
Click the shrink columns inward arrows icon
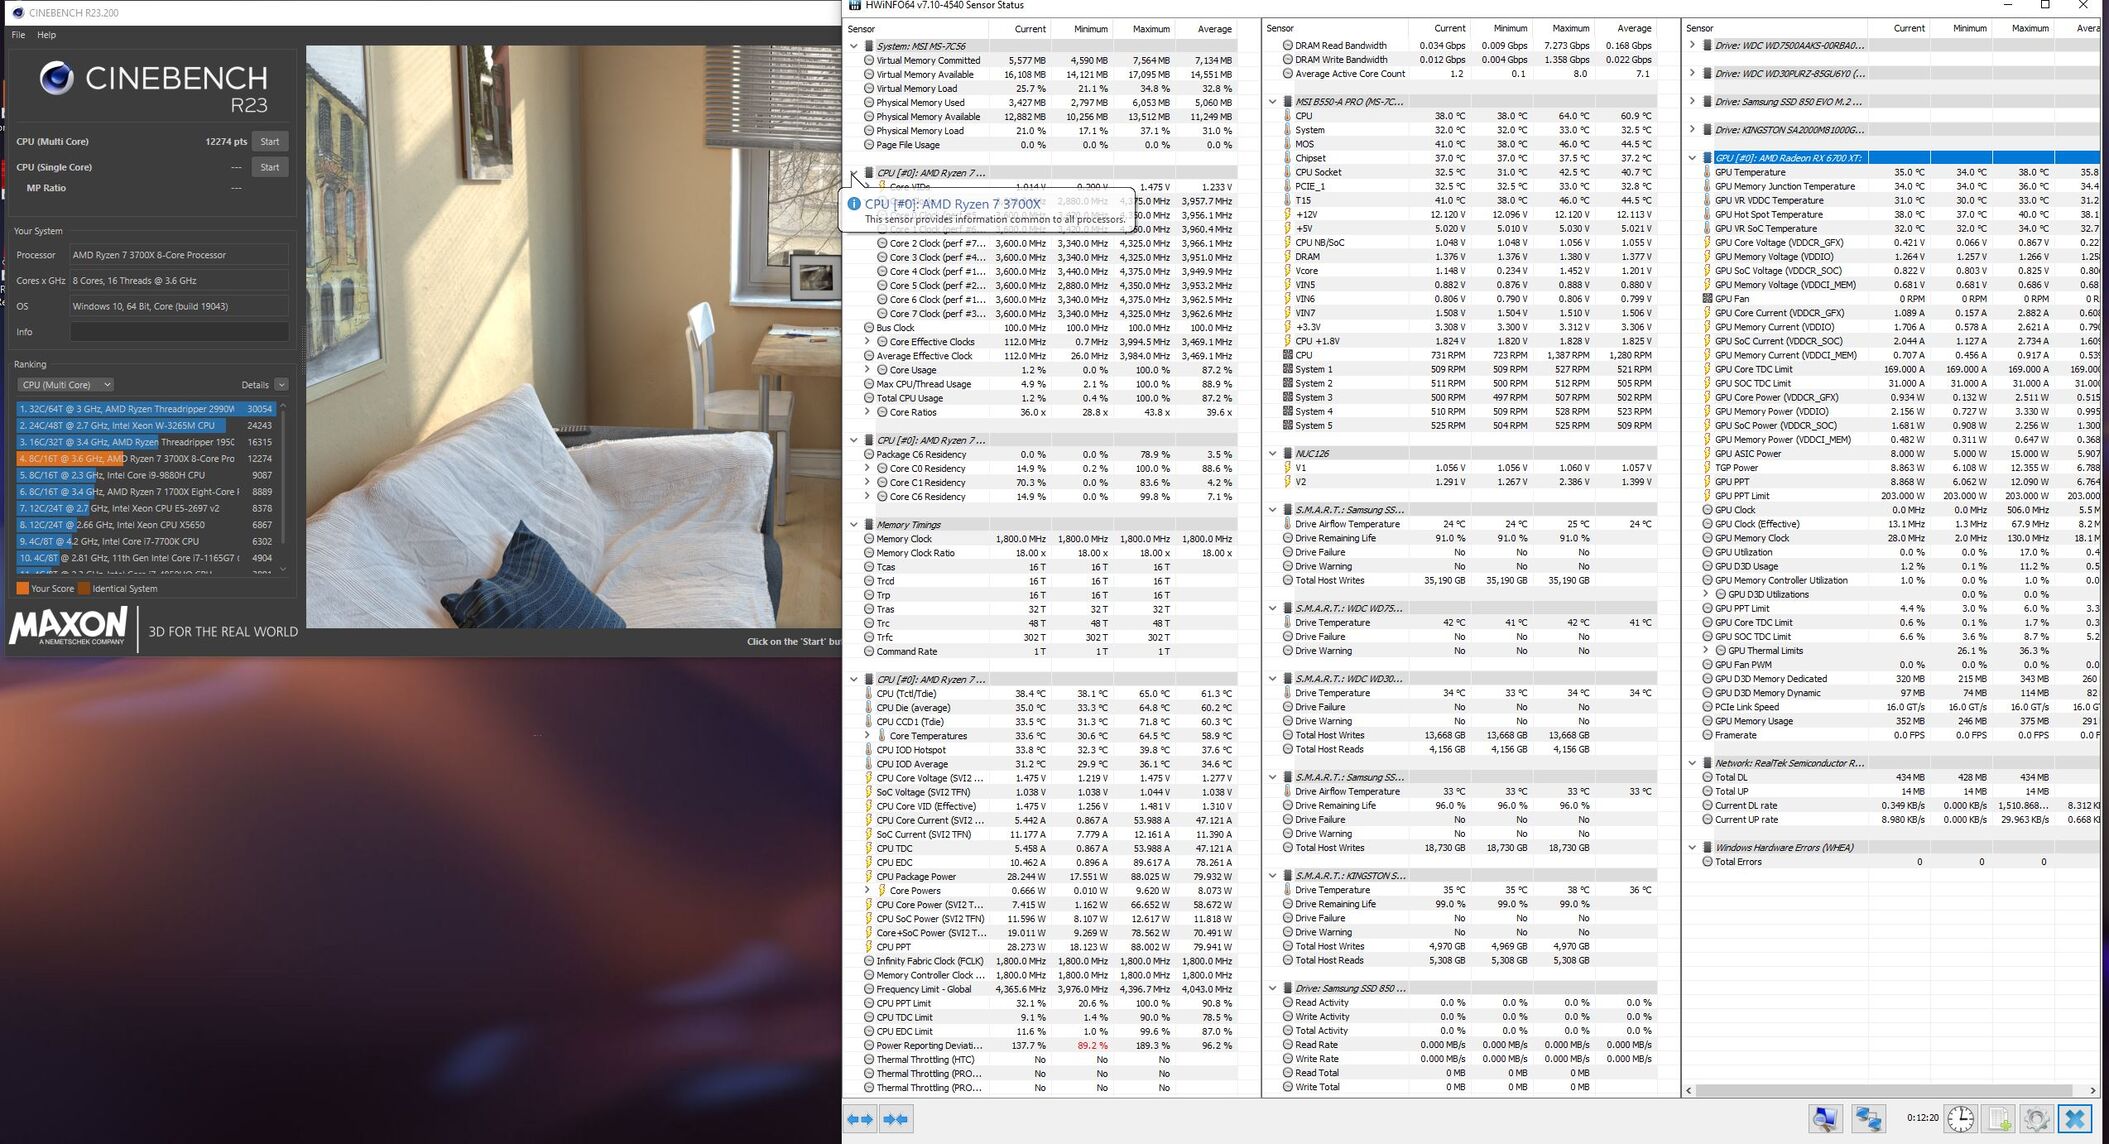pos(896,1119)
